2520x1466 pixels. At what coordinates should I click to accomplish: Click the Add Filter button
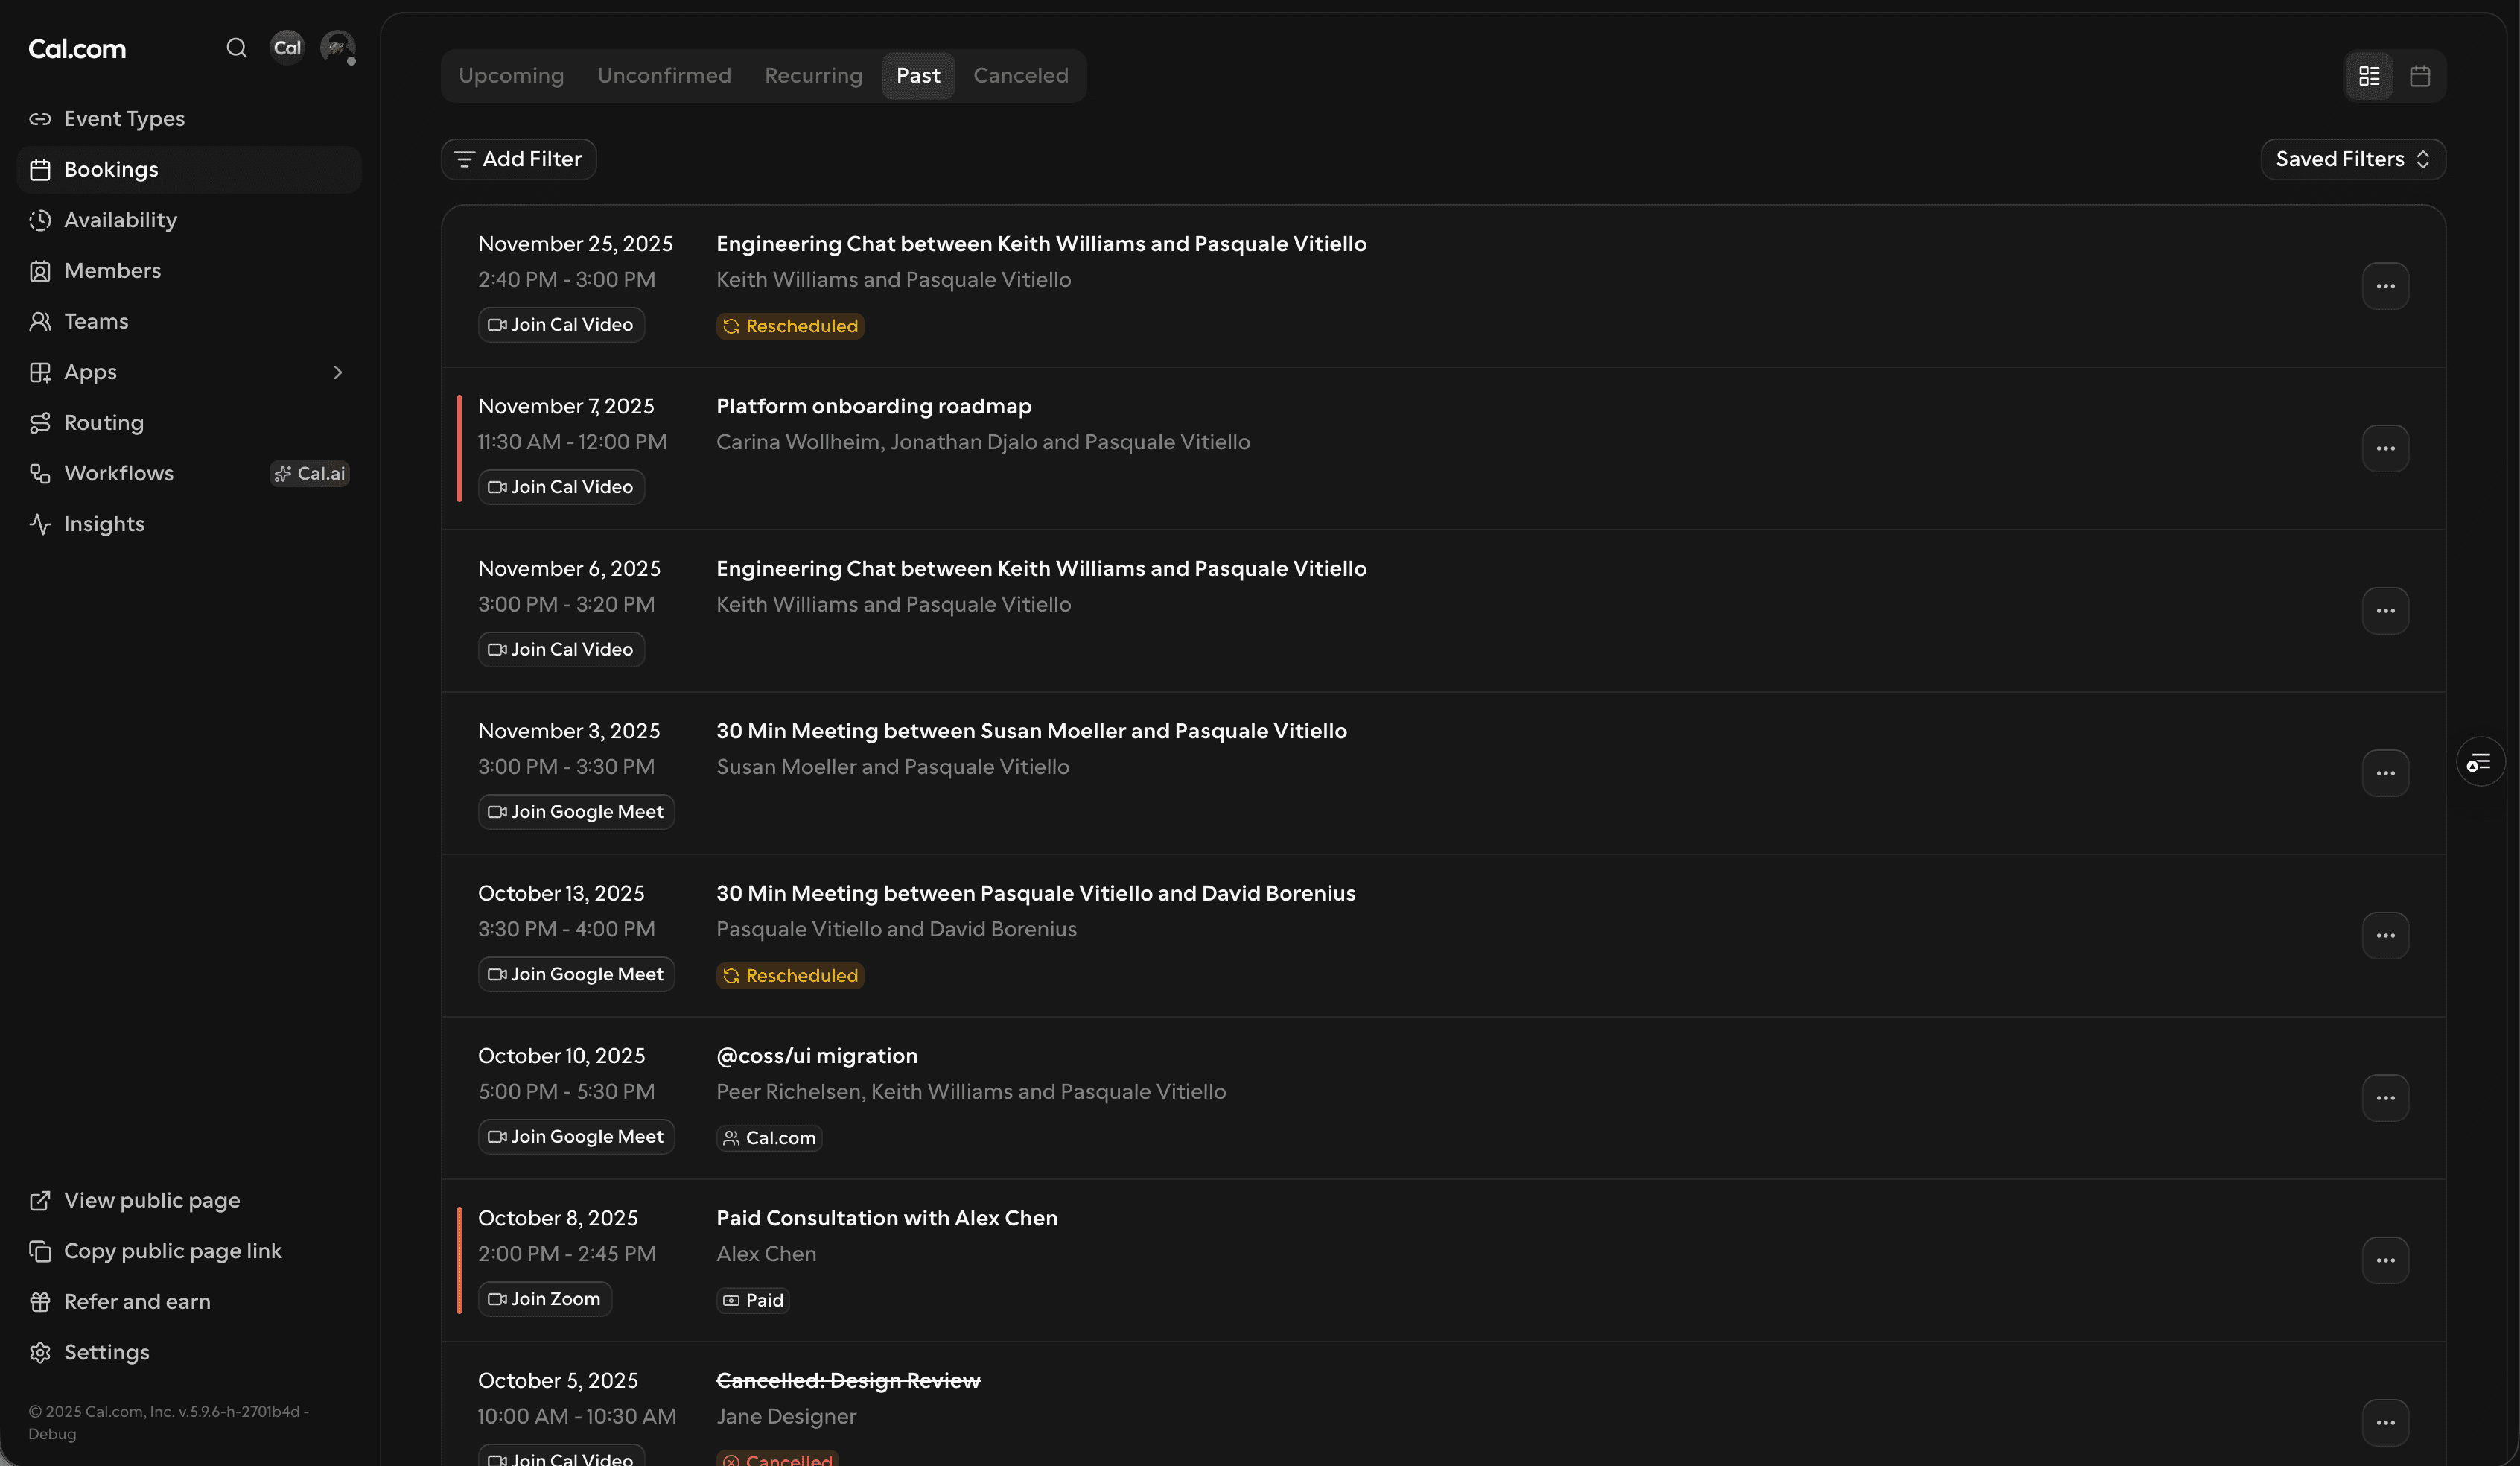coord(518,160)
